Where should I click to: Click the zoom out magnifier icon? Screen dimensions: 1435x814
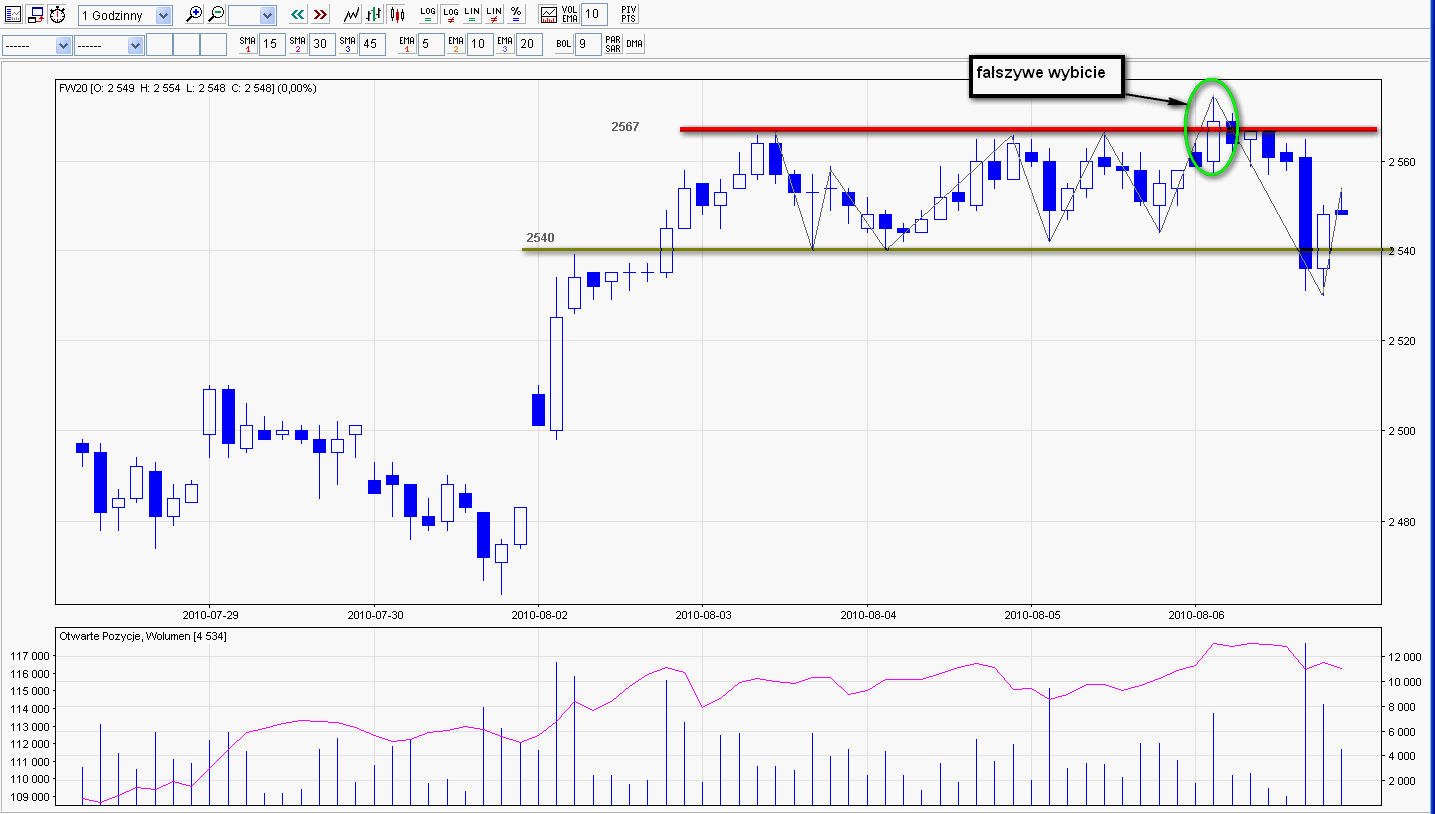point(216,15)
